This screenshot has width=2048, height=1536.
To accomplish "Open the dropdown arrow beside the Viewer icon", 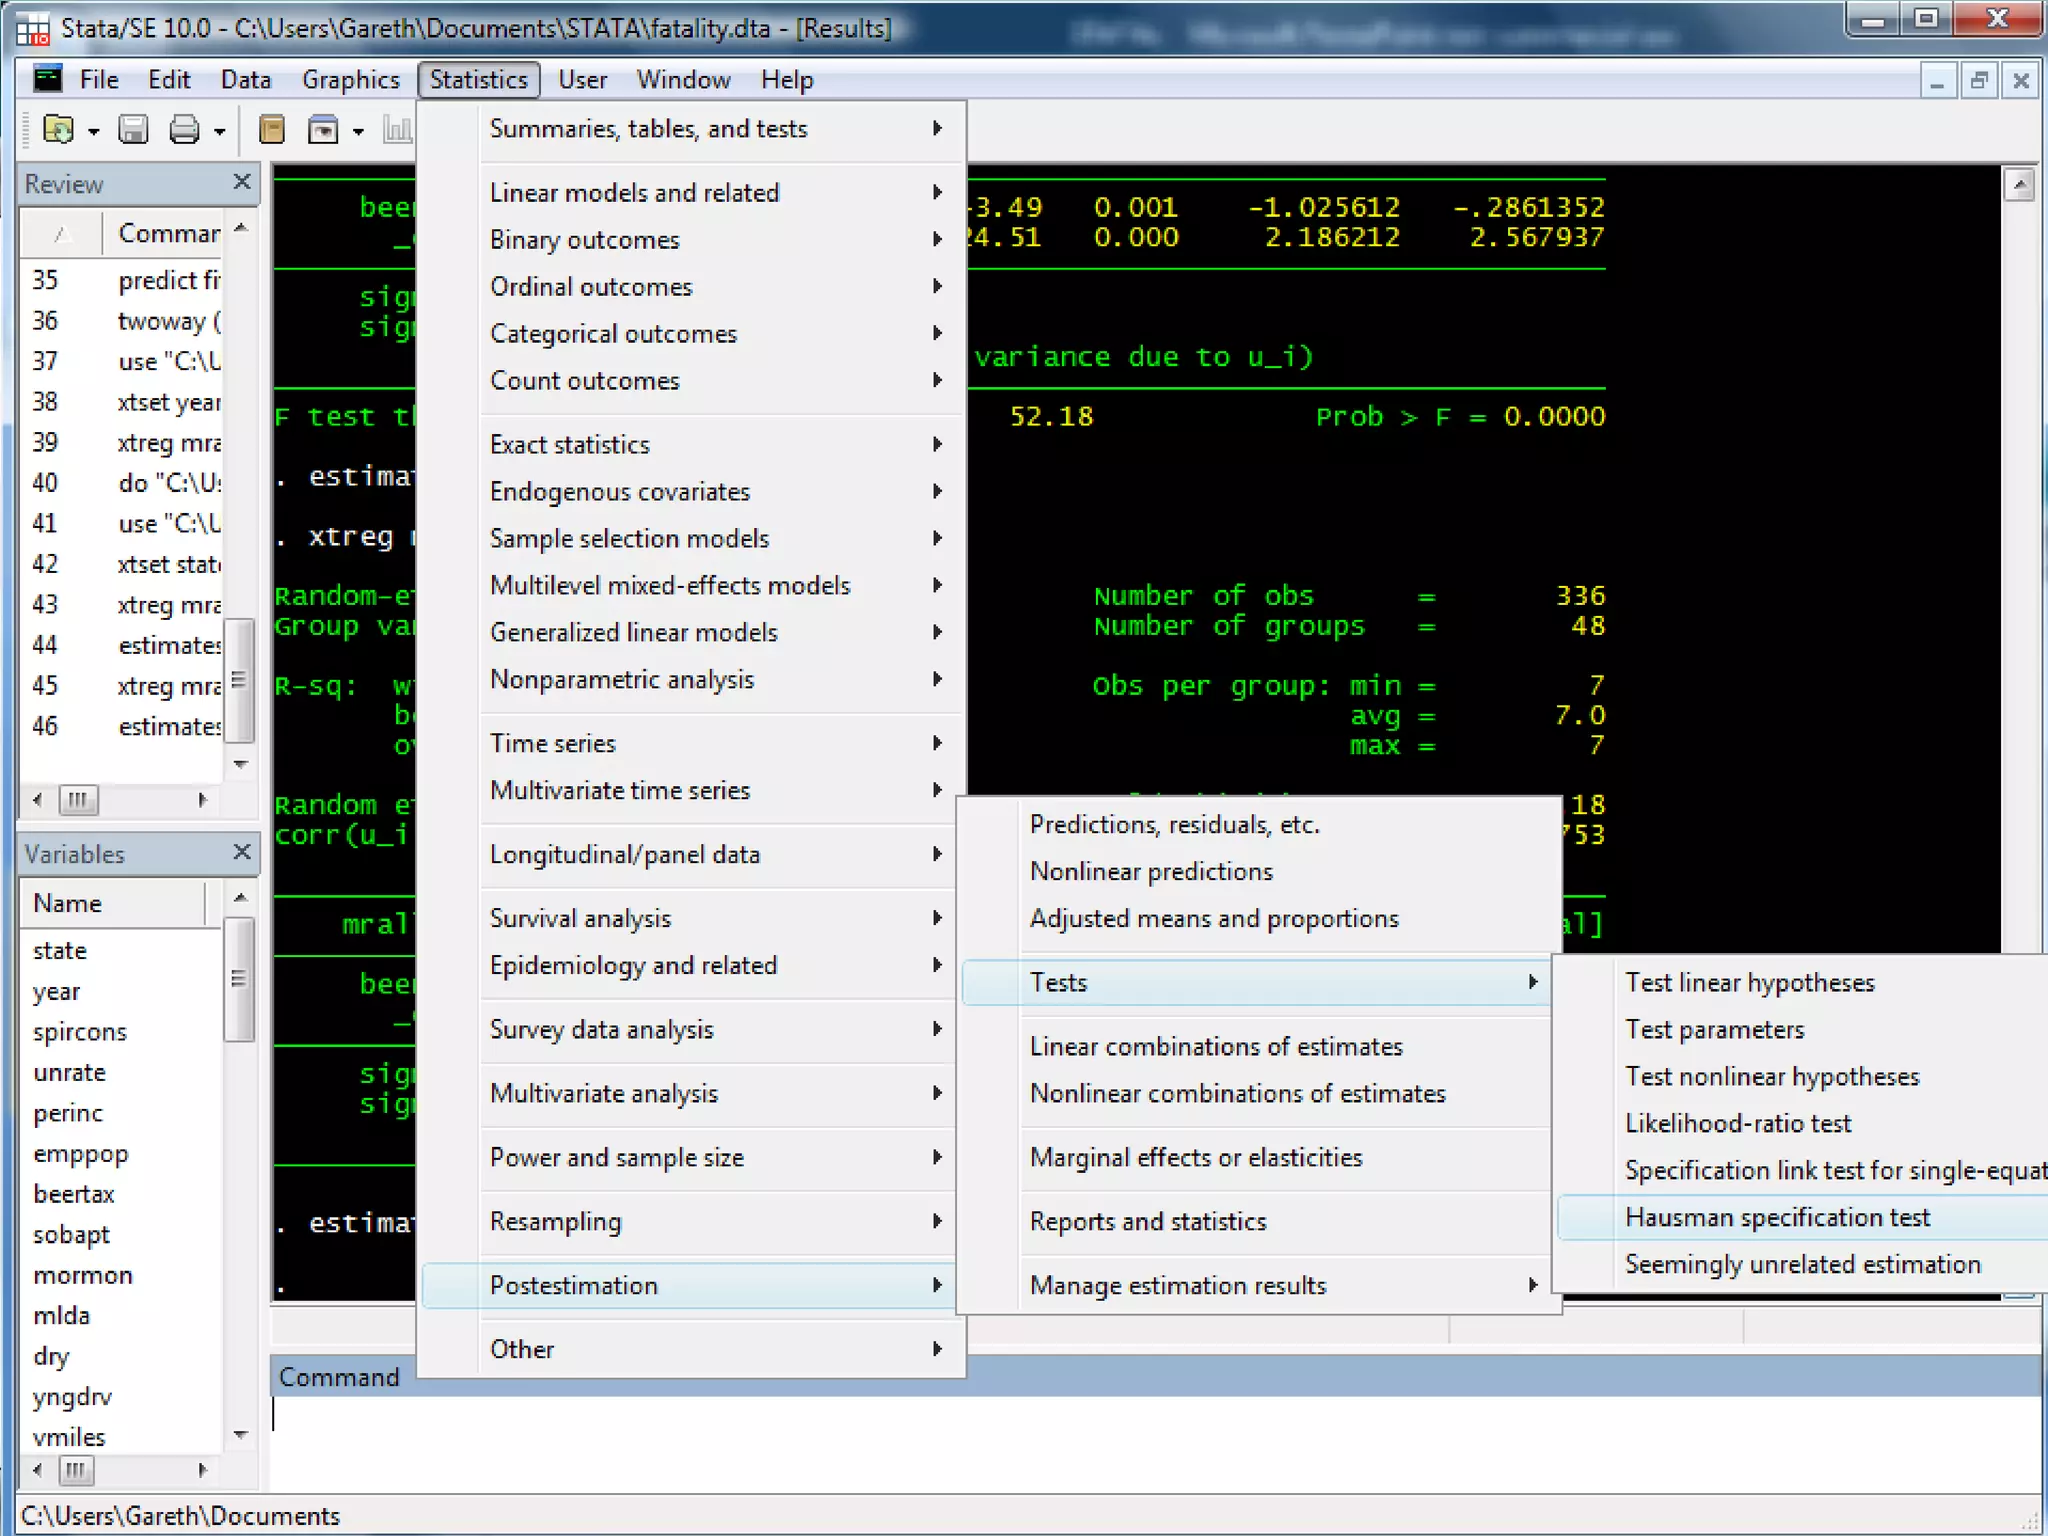I will (358, 132).
